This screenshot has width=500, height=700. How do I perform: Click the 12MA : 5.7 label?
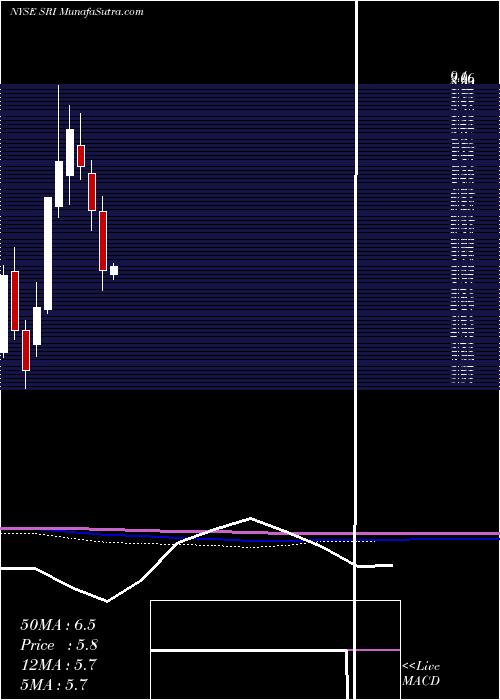[x=58, y=665]
